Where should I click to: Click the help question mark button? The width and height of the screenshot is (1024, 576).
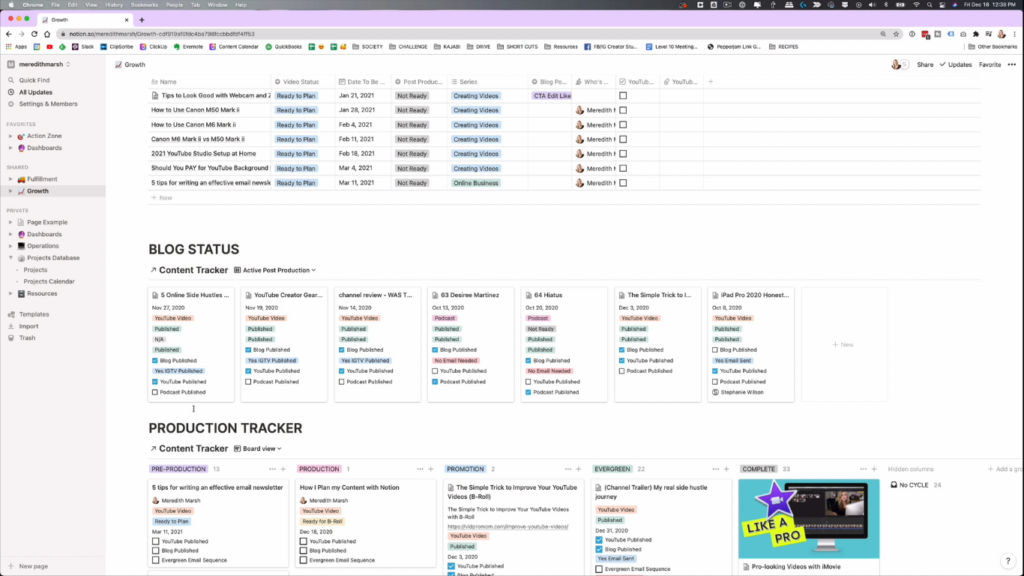point(1008,560)
